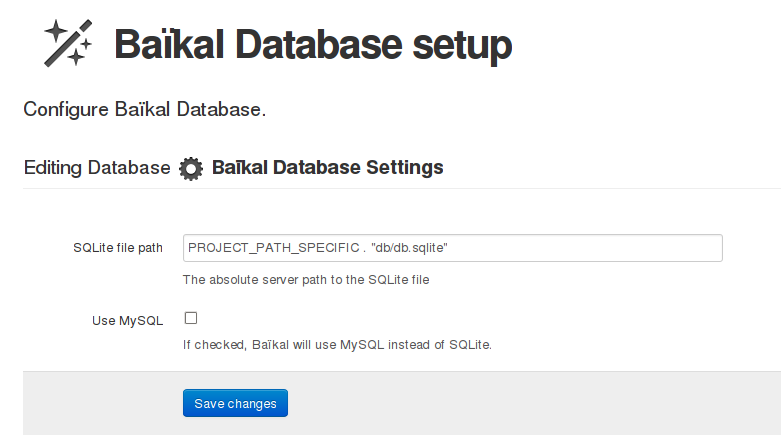Image resolution: width=781 pixels, height=448 pixels.
Task: Enable the Use MySQL checkbox
Action: pos(191,318)
